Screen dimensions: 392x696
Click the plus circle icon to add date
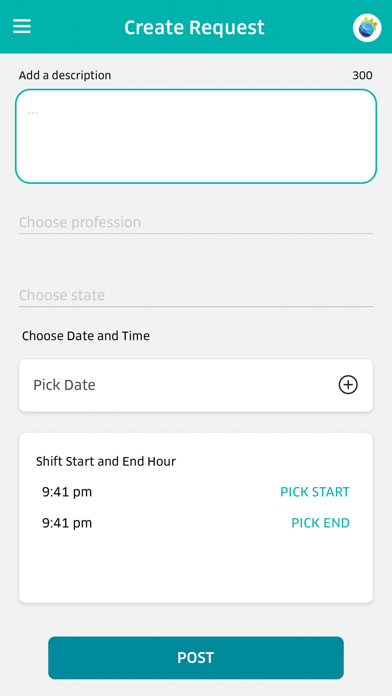(x=348, y=385)
